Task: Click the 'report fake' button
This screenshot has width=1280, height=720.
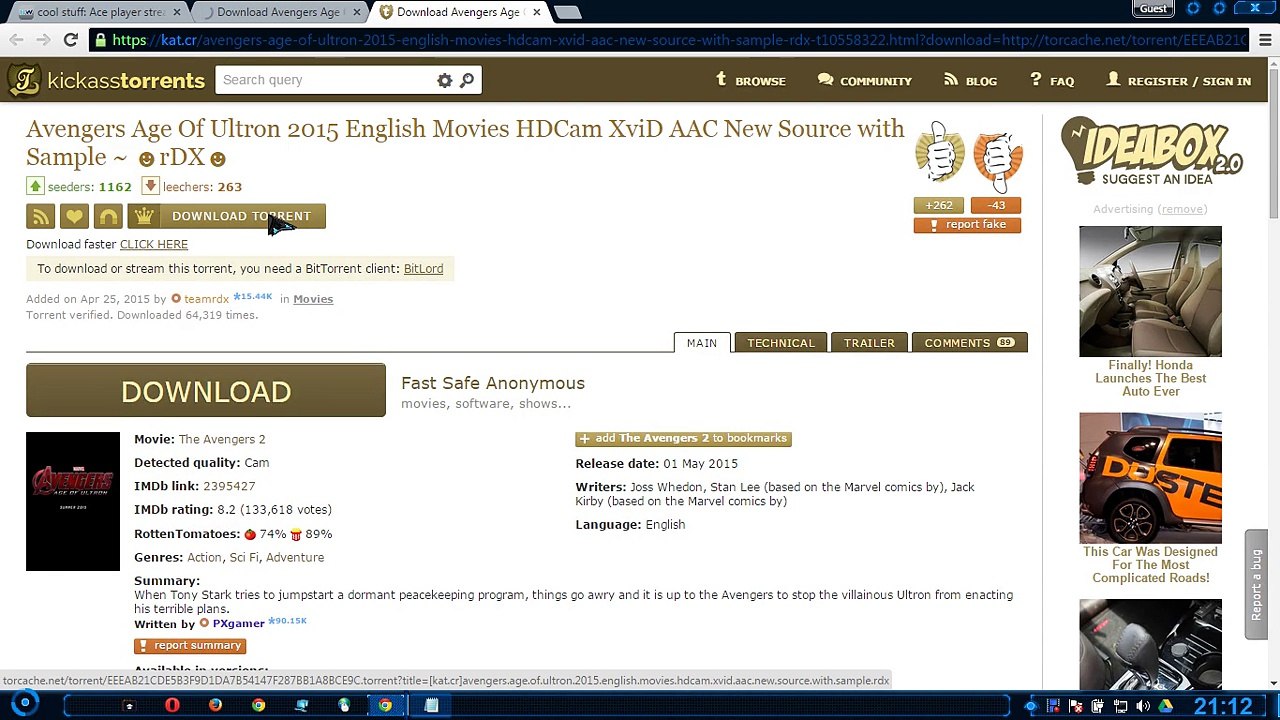Action: pos(967,225)
